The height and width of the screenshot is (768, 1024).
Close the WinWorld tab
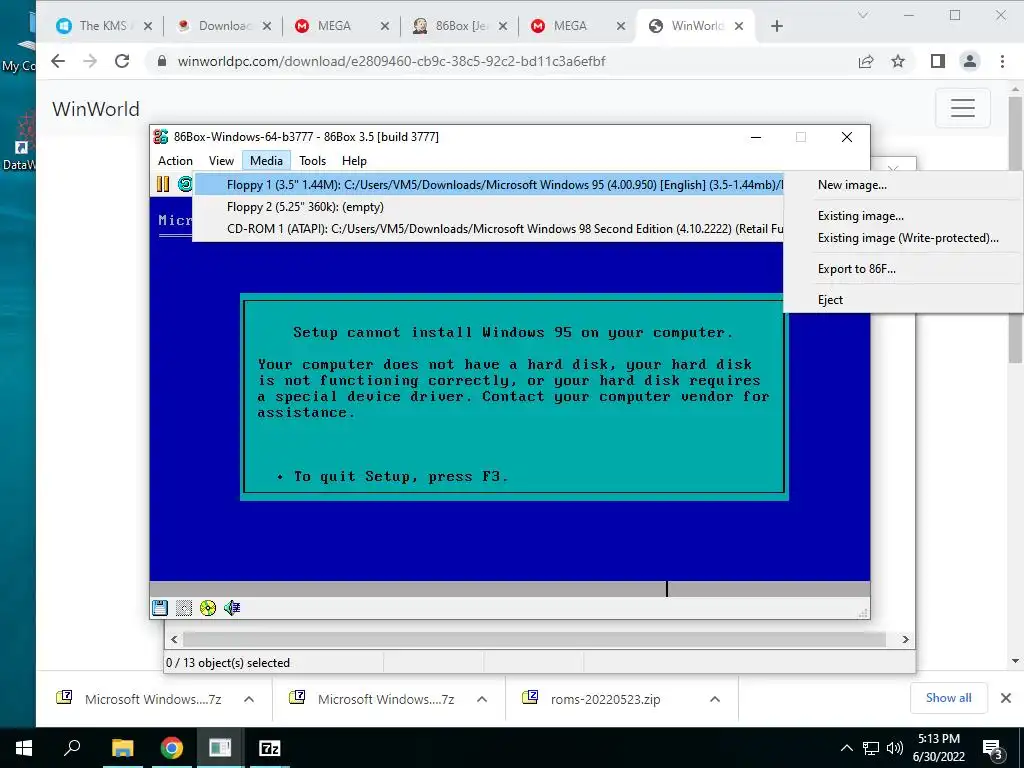coord(739,26)
